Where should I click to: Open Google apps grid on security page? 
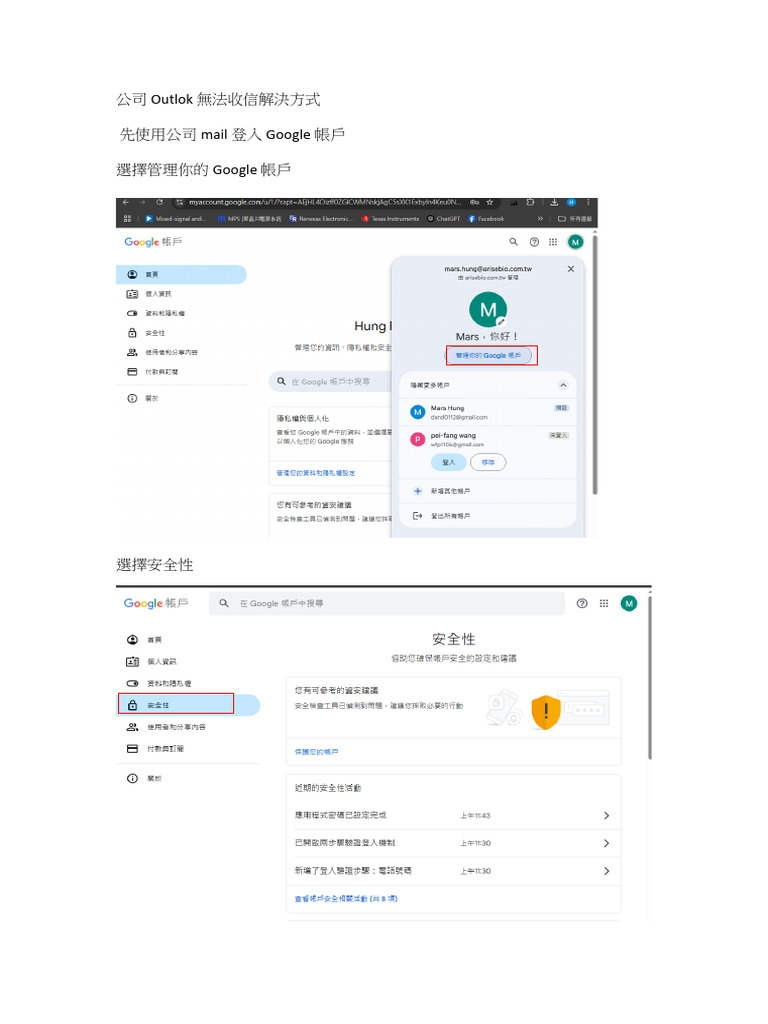[x=604, y=603]
